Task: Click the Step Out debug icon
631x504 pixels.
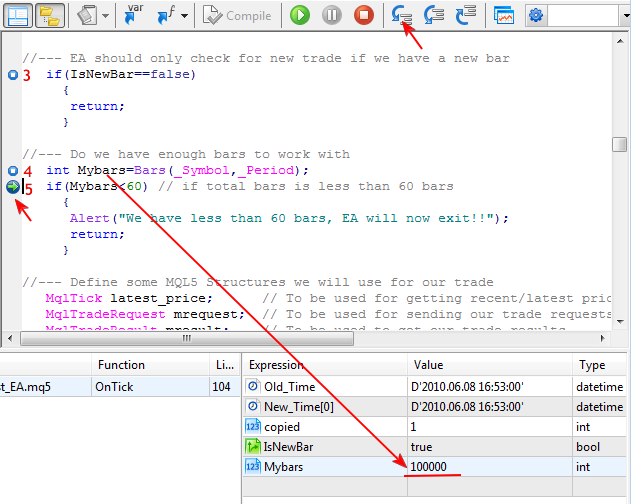Action: (466, 16)
